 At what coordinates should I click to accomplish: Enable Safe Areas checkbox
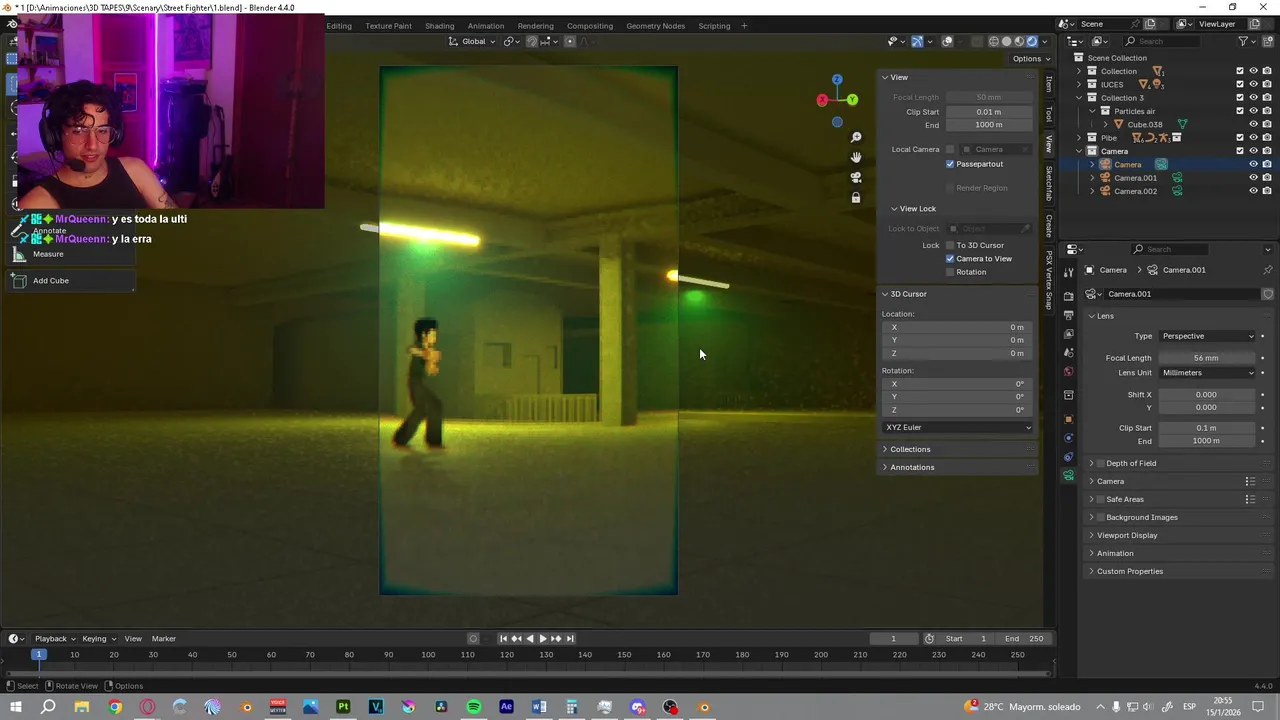(1101, 499)
